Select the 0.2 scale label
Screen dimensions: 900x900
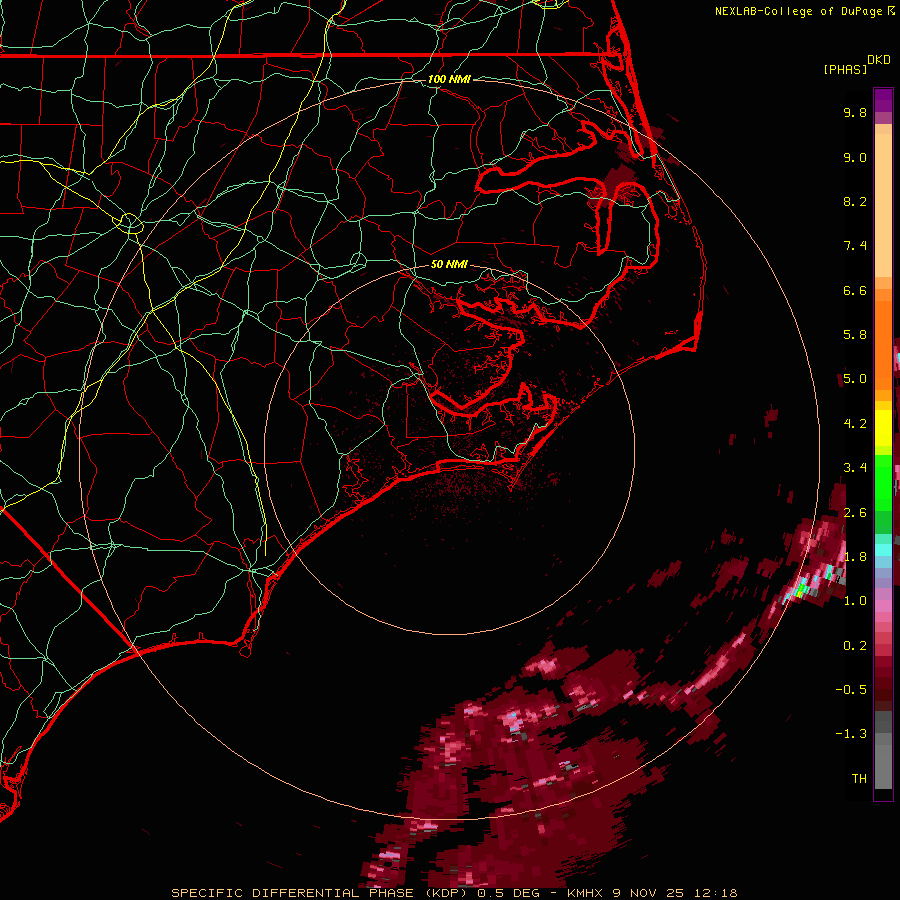pyautogui.click(x=855, y=646)
